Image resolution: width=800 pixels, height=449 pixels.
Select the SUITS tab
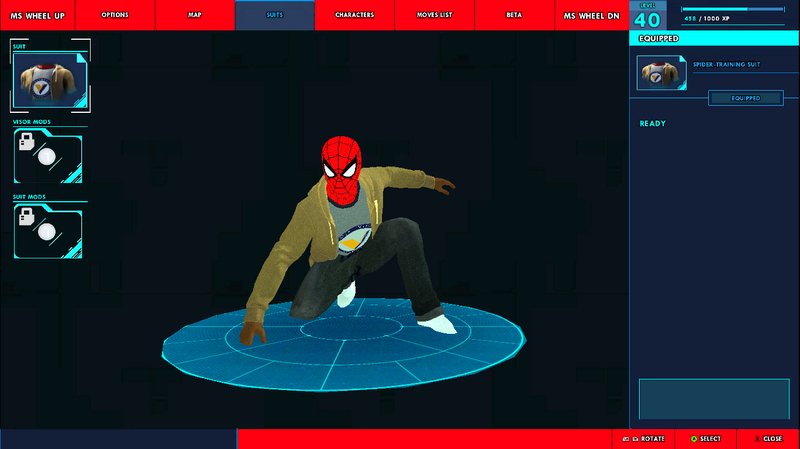tap(274, 15)
